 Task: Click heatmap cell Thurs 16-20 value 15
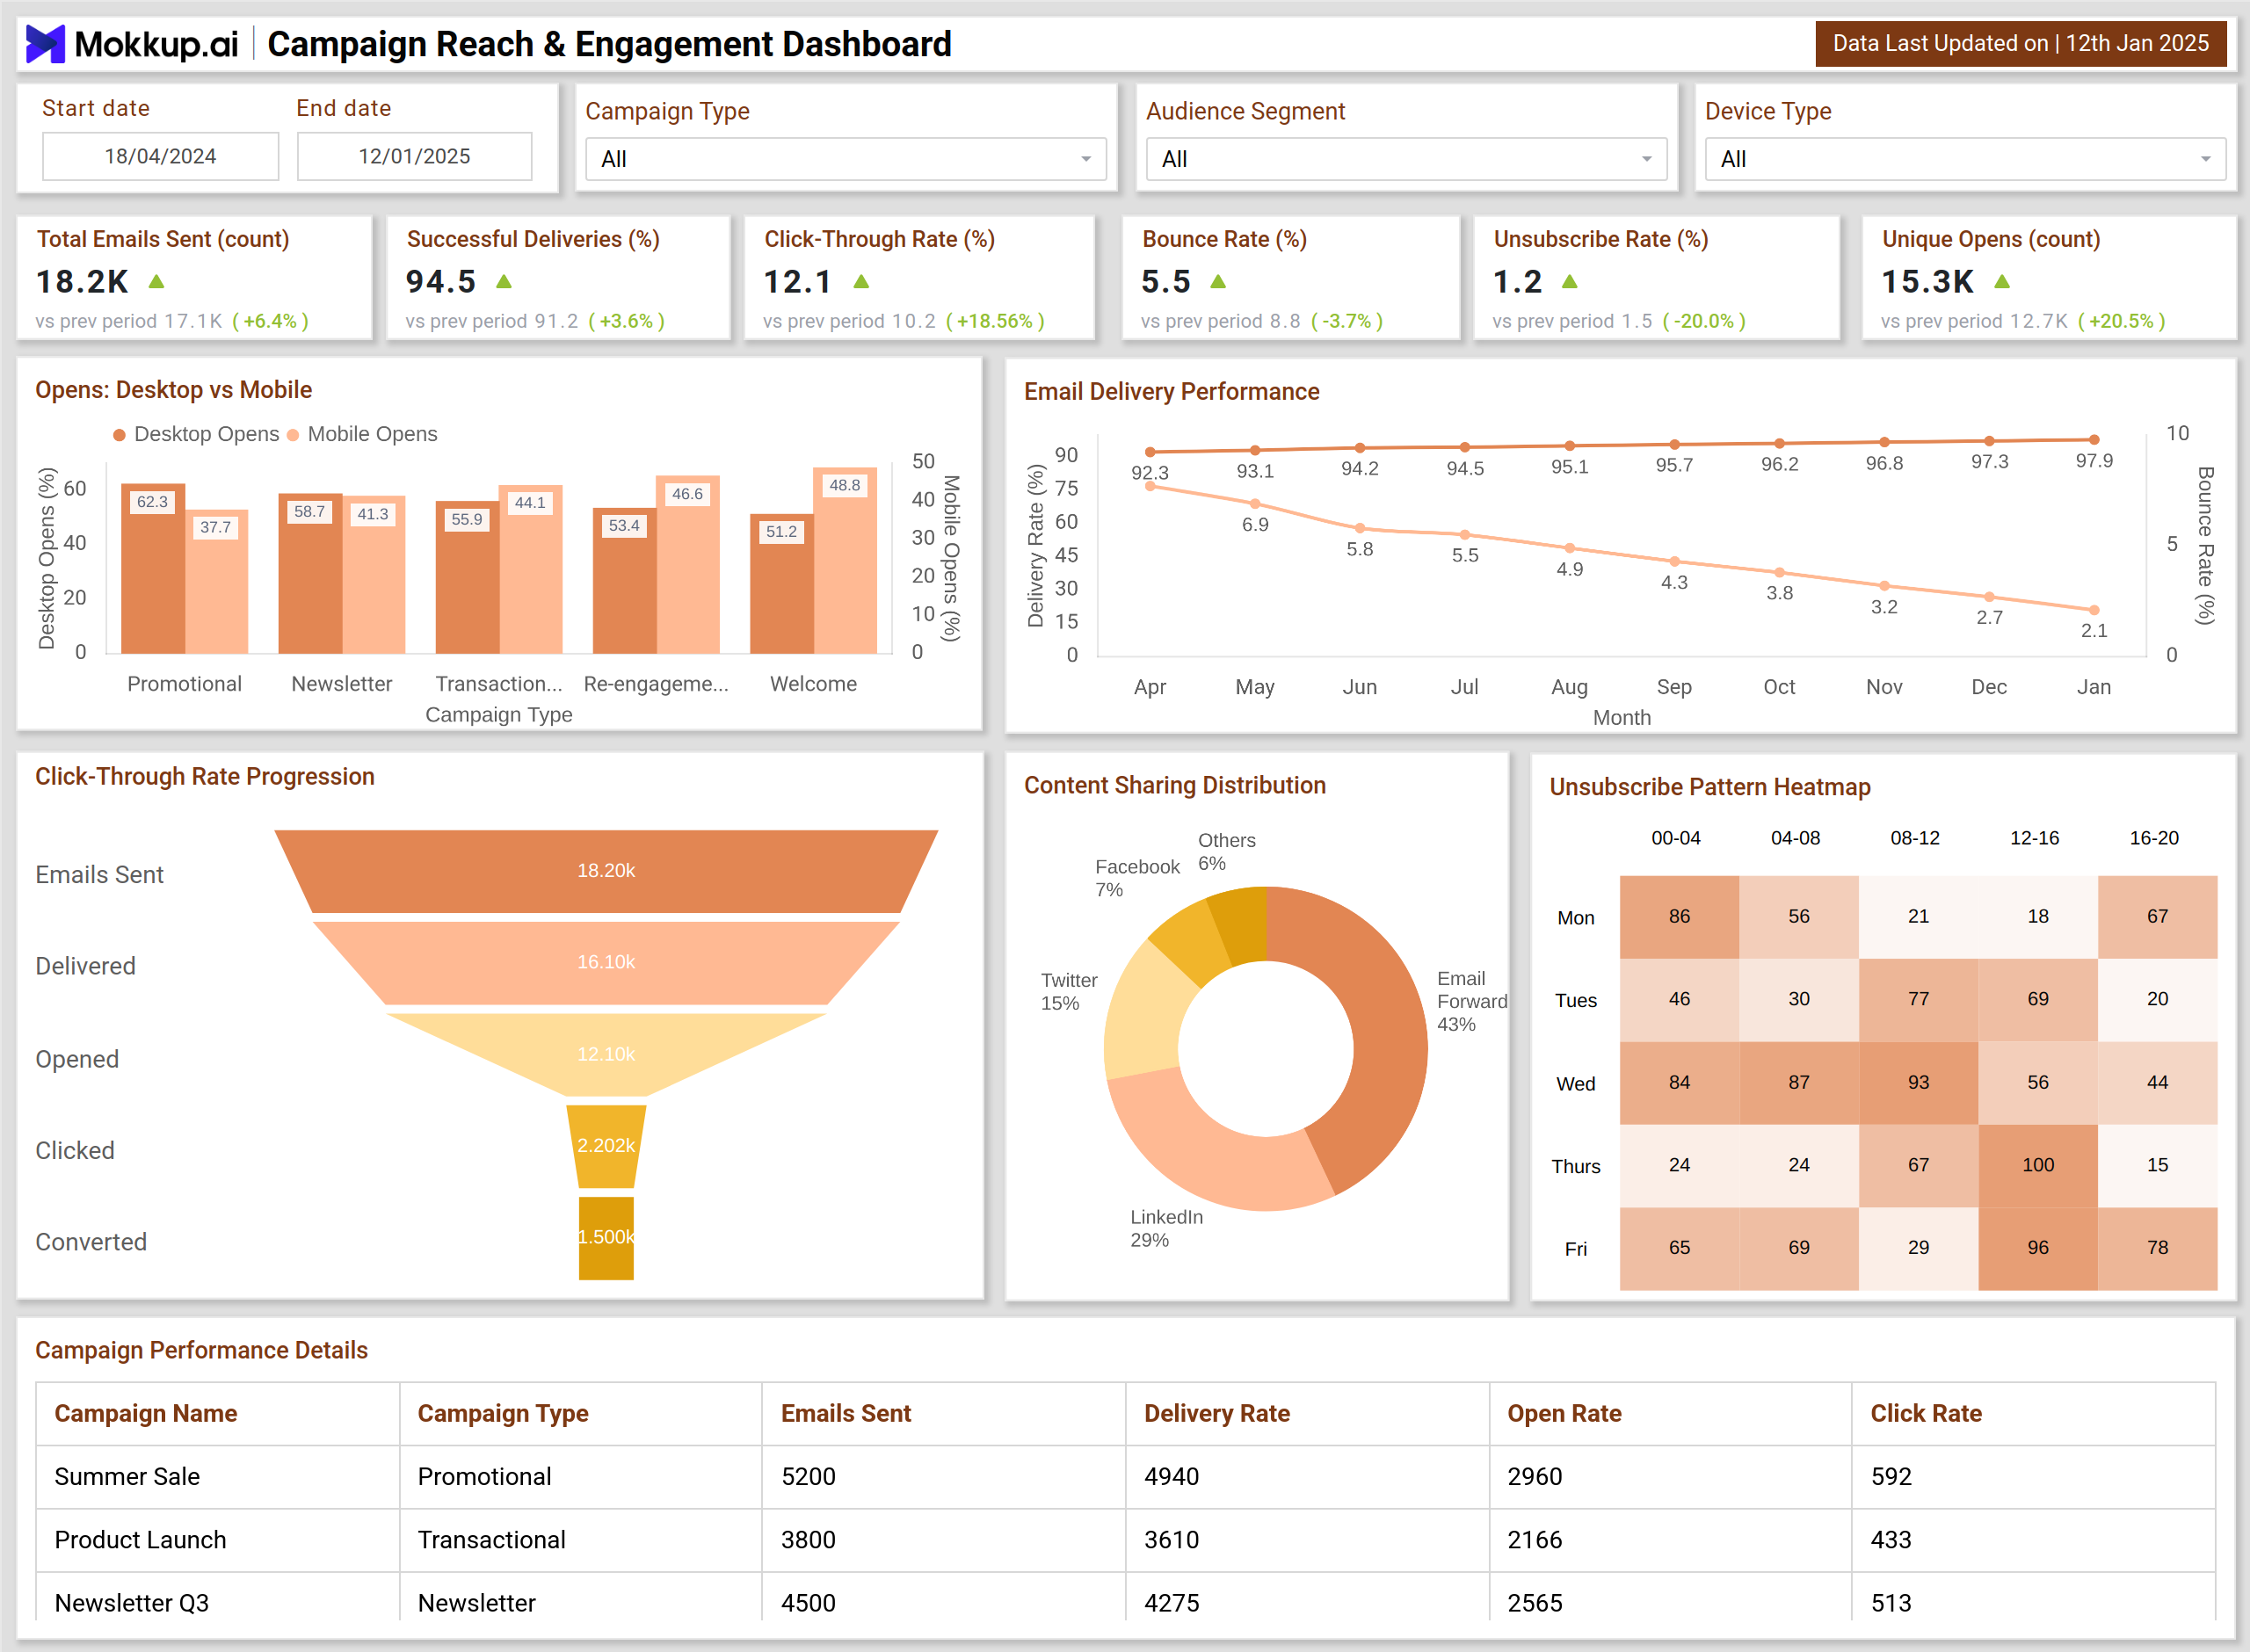click(x=2158, y=1166)
